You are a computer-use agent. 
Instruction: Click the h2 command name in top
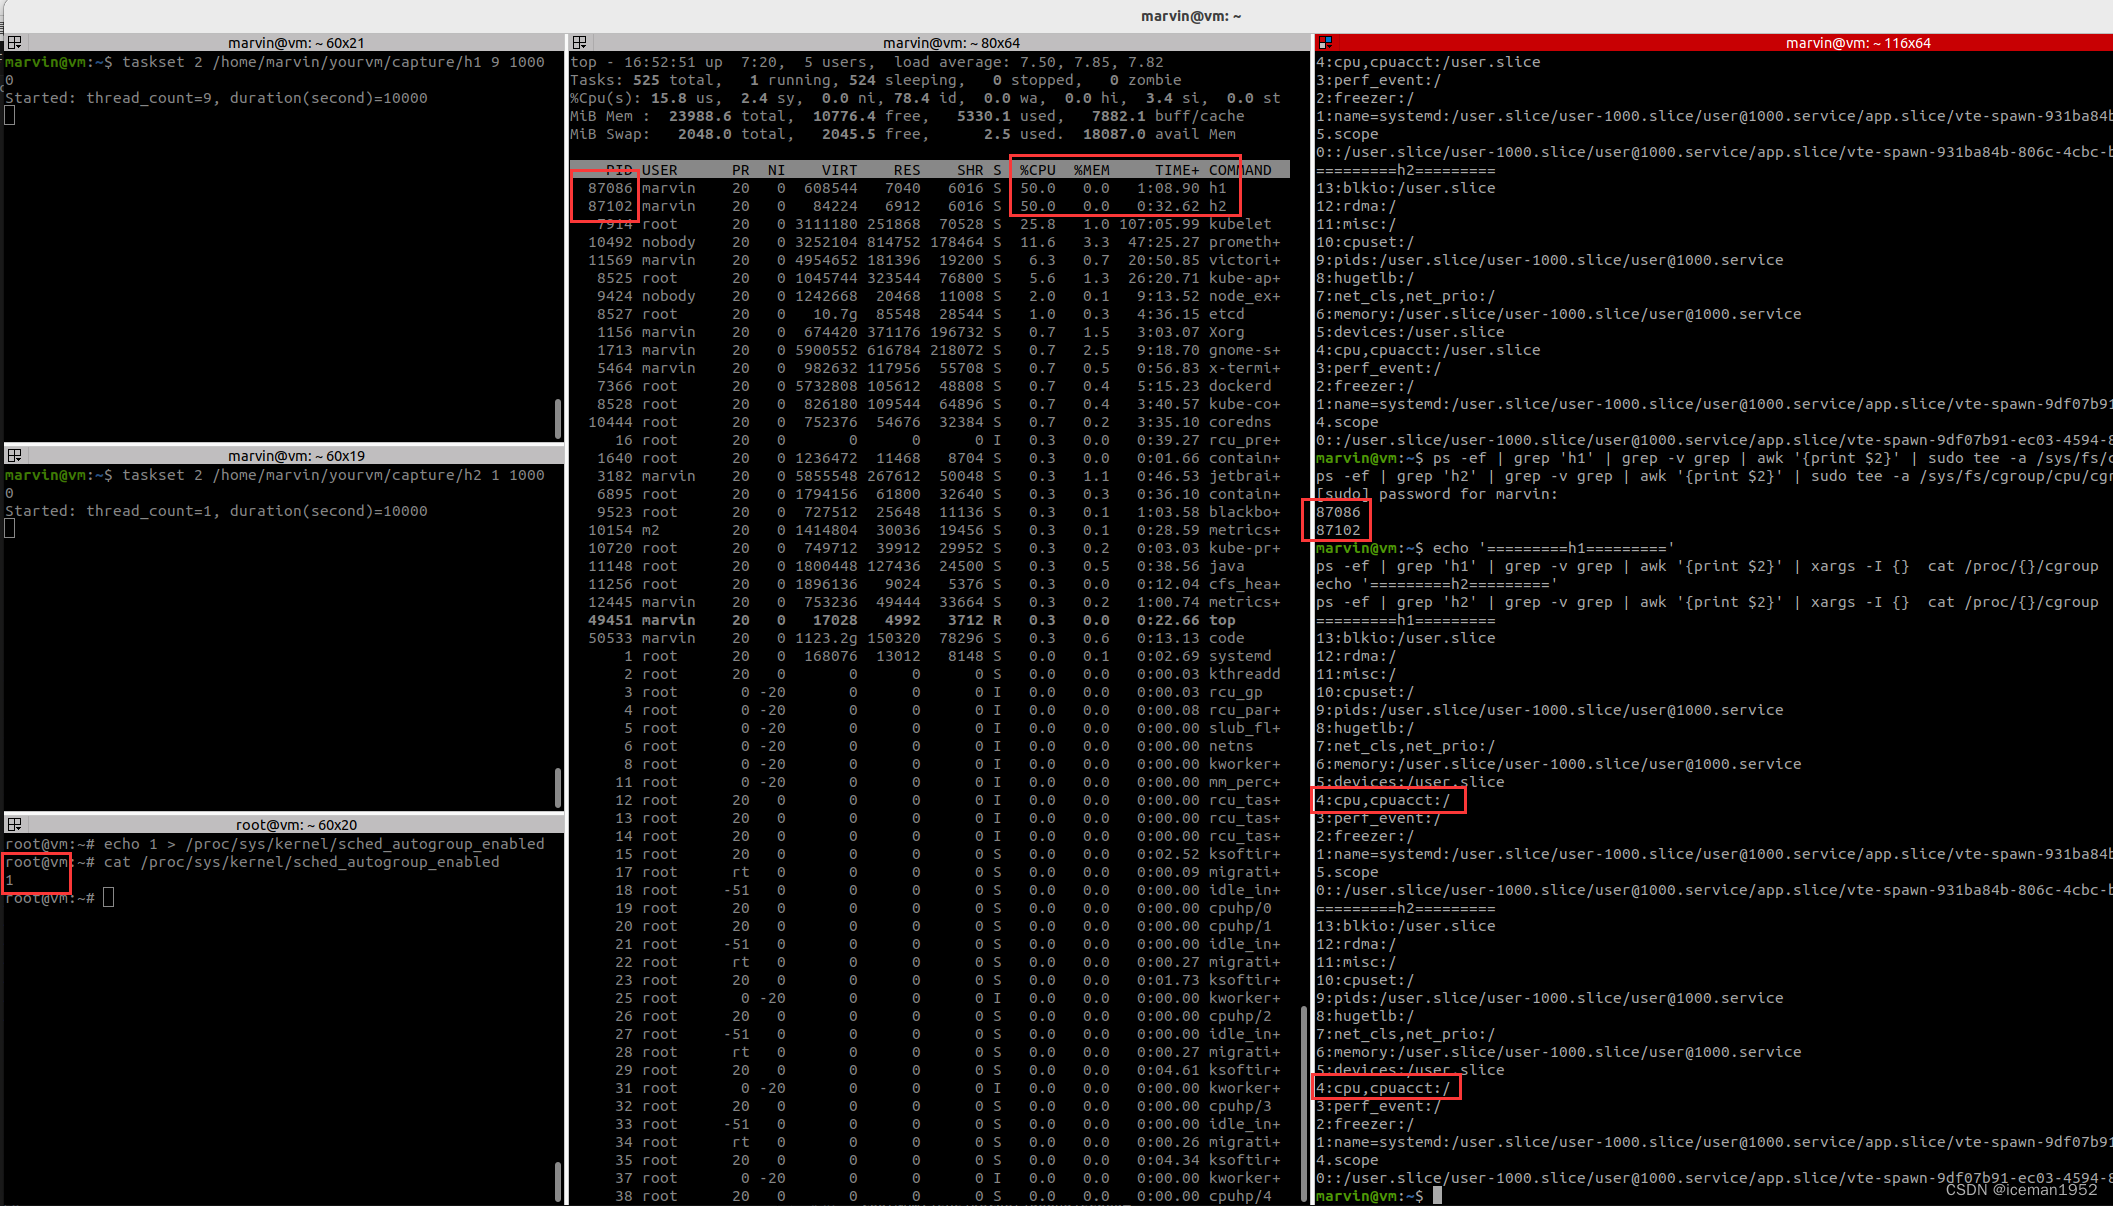click(1217, 206)
